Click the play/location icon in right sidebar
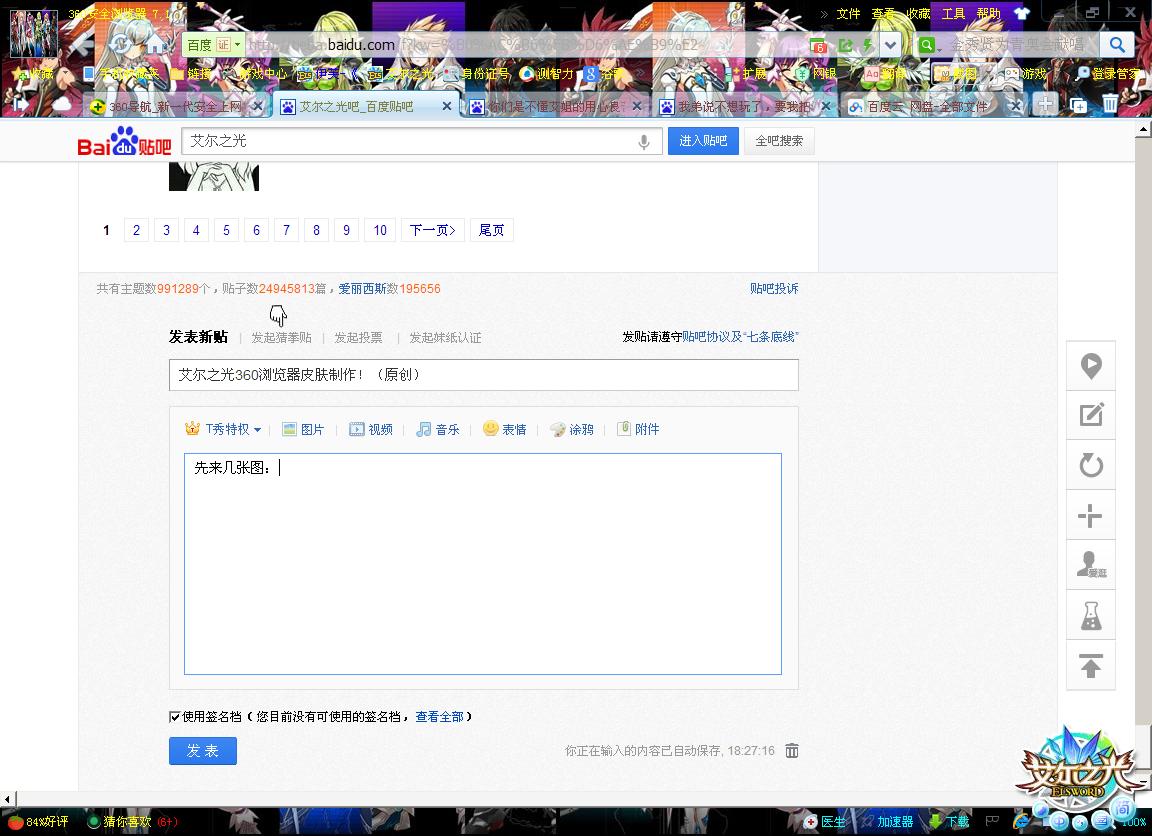Screen dimensions: 1152x836 click(x=1091, y=365)
